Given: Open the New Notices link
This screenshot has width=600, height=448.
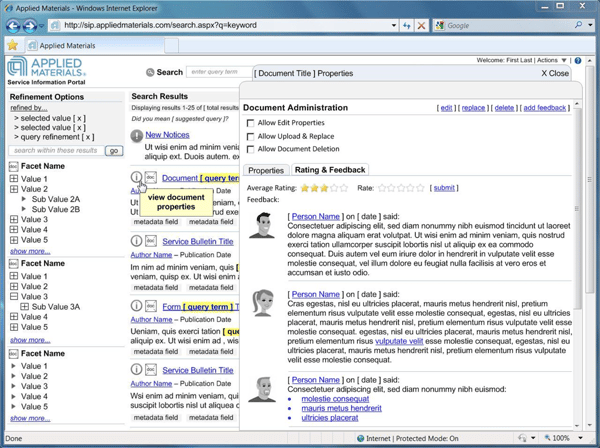Looking at the screenshot, I should click(x=167, y=135).
